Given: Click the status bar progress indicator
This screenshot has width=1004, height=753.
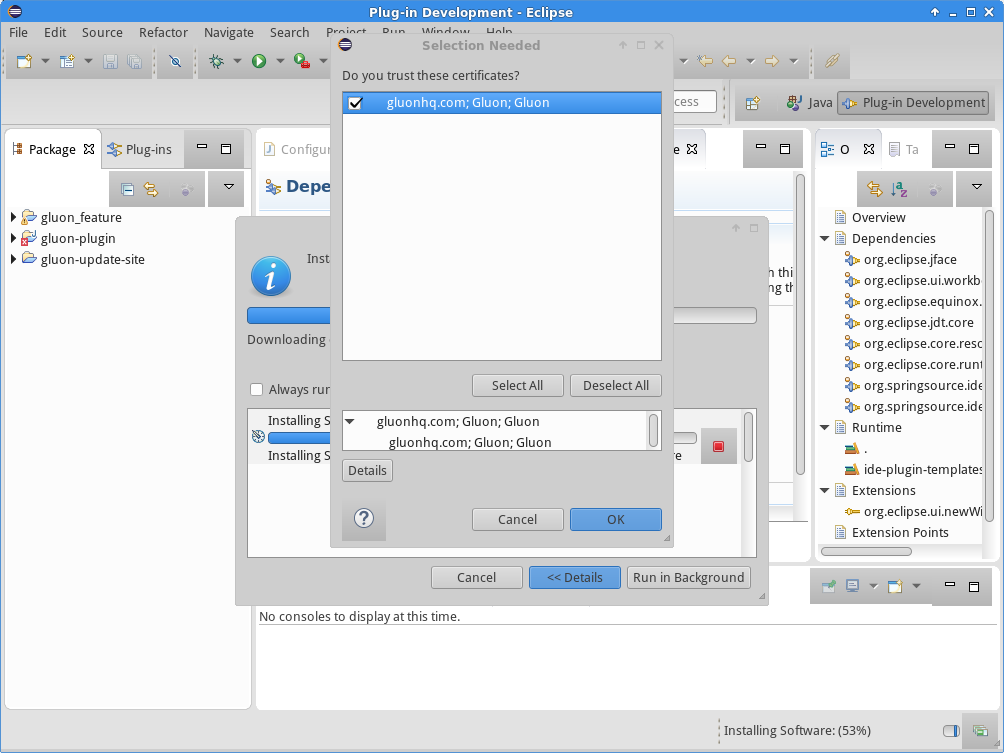Looking at the screenshot, I should [950, 731].
